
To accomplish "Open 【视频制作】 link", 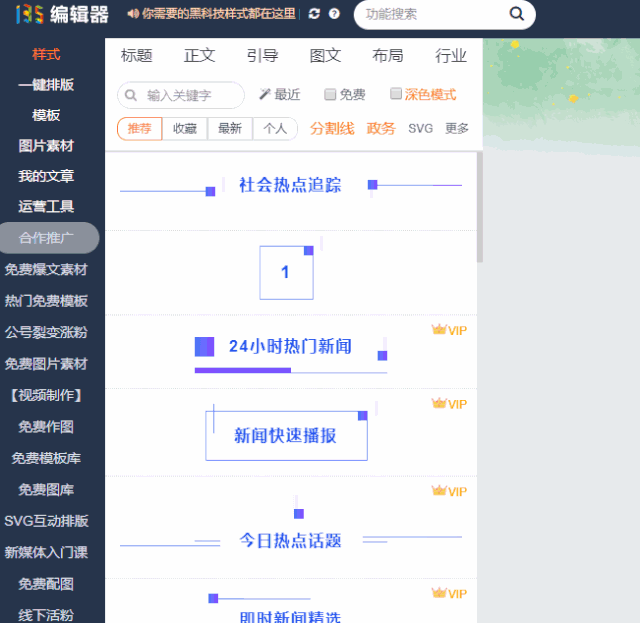I will (46, 395).
